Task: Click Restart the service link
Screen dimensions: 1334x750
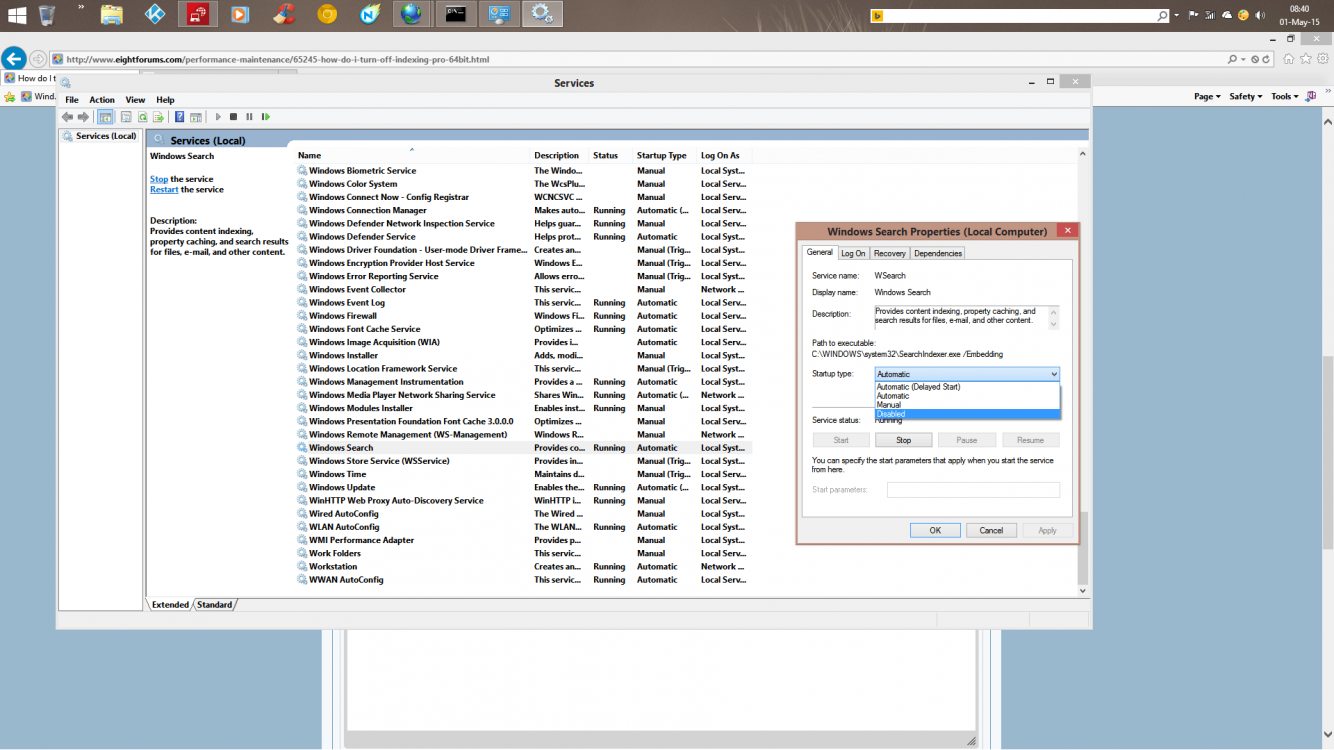Action: [164, 189]
